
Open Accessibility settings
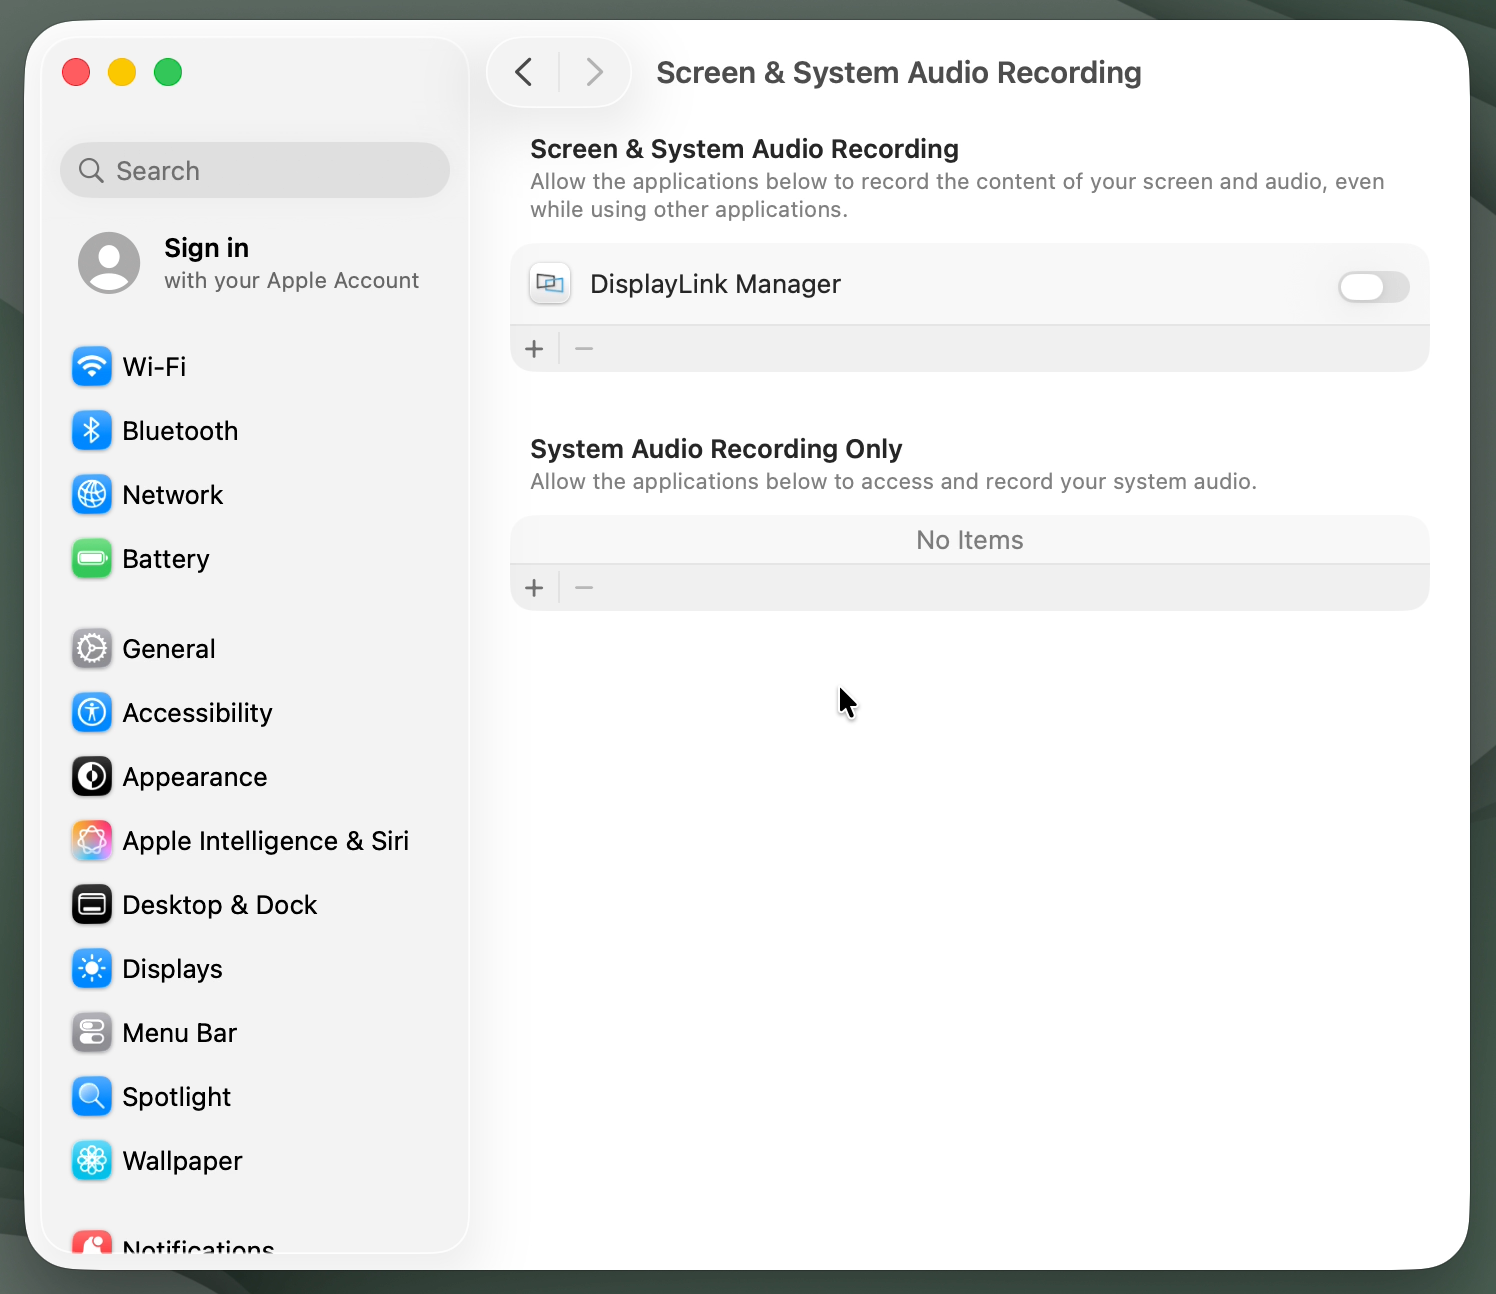click(x=197, y=712)
